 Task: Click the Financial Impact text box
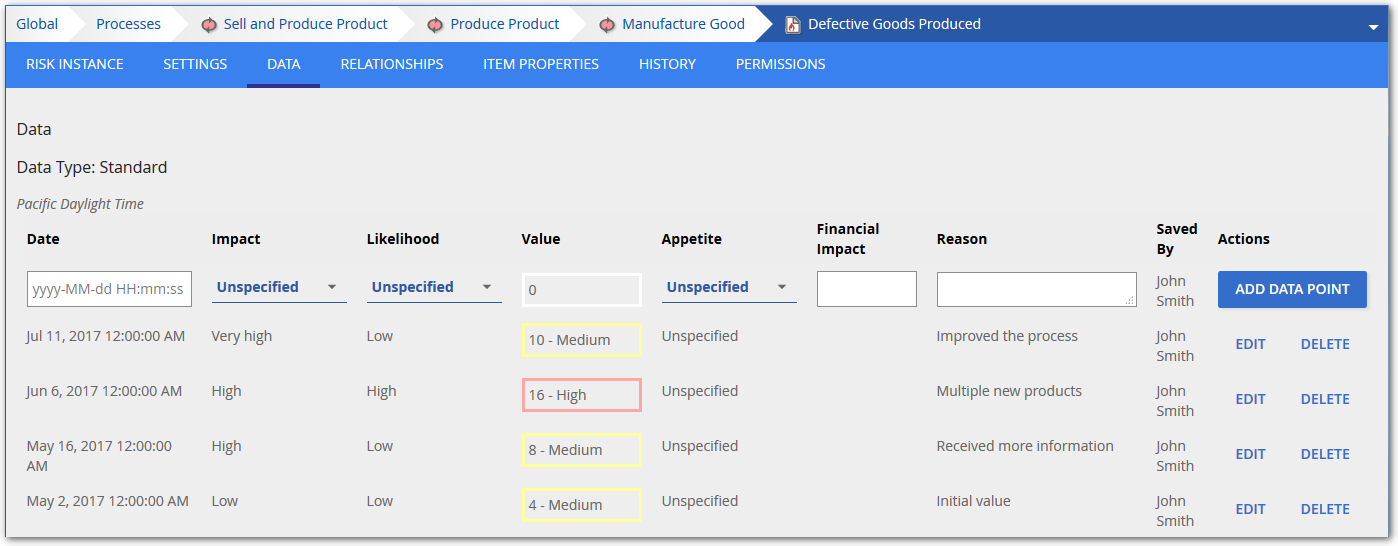(866, 289)
